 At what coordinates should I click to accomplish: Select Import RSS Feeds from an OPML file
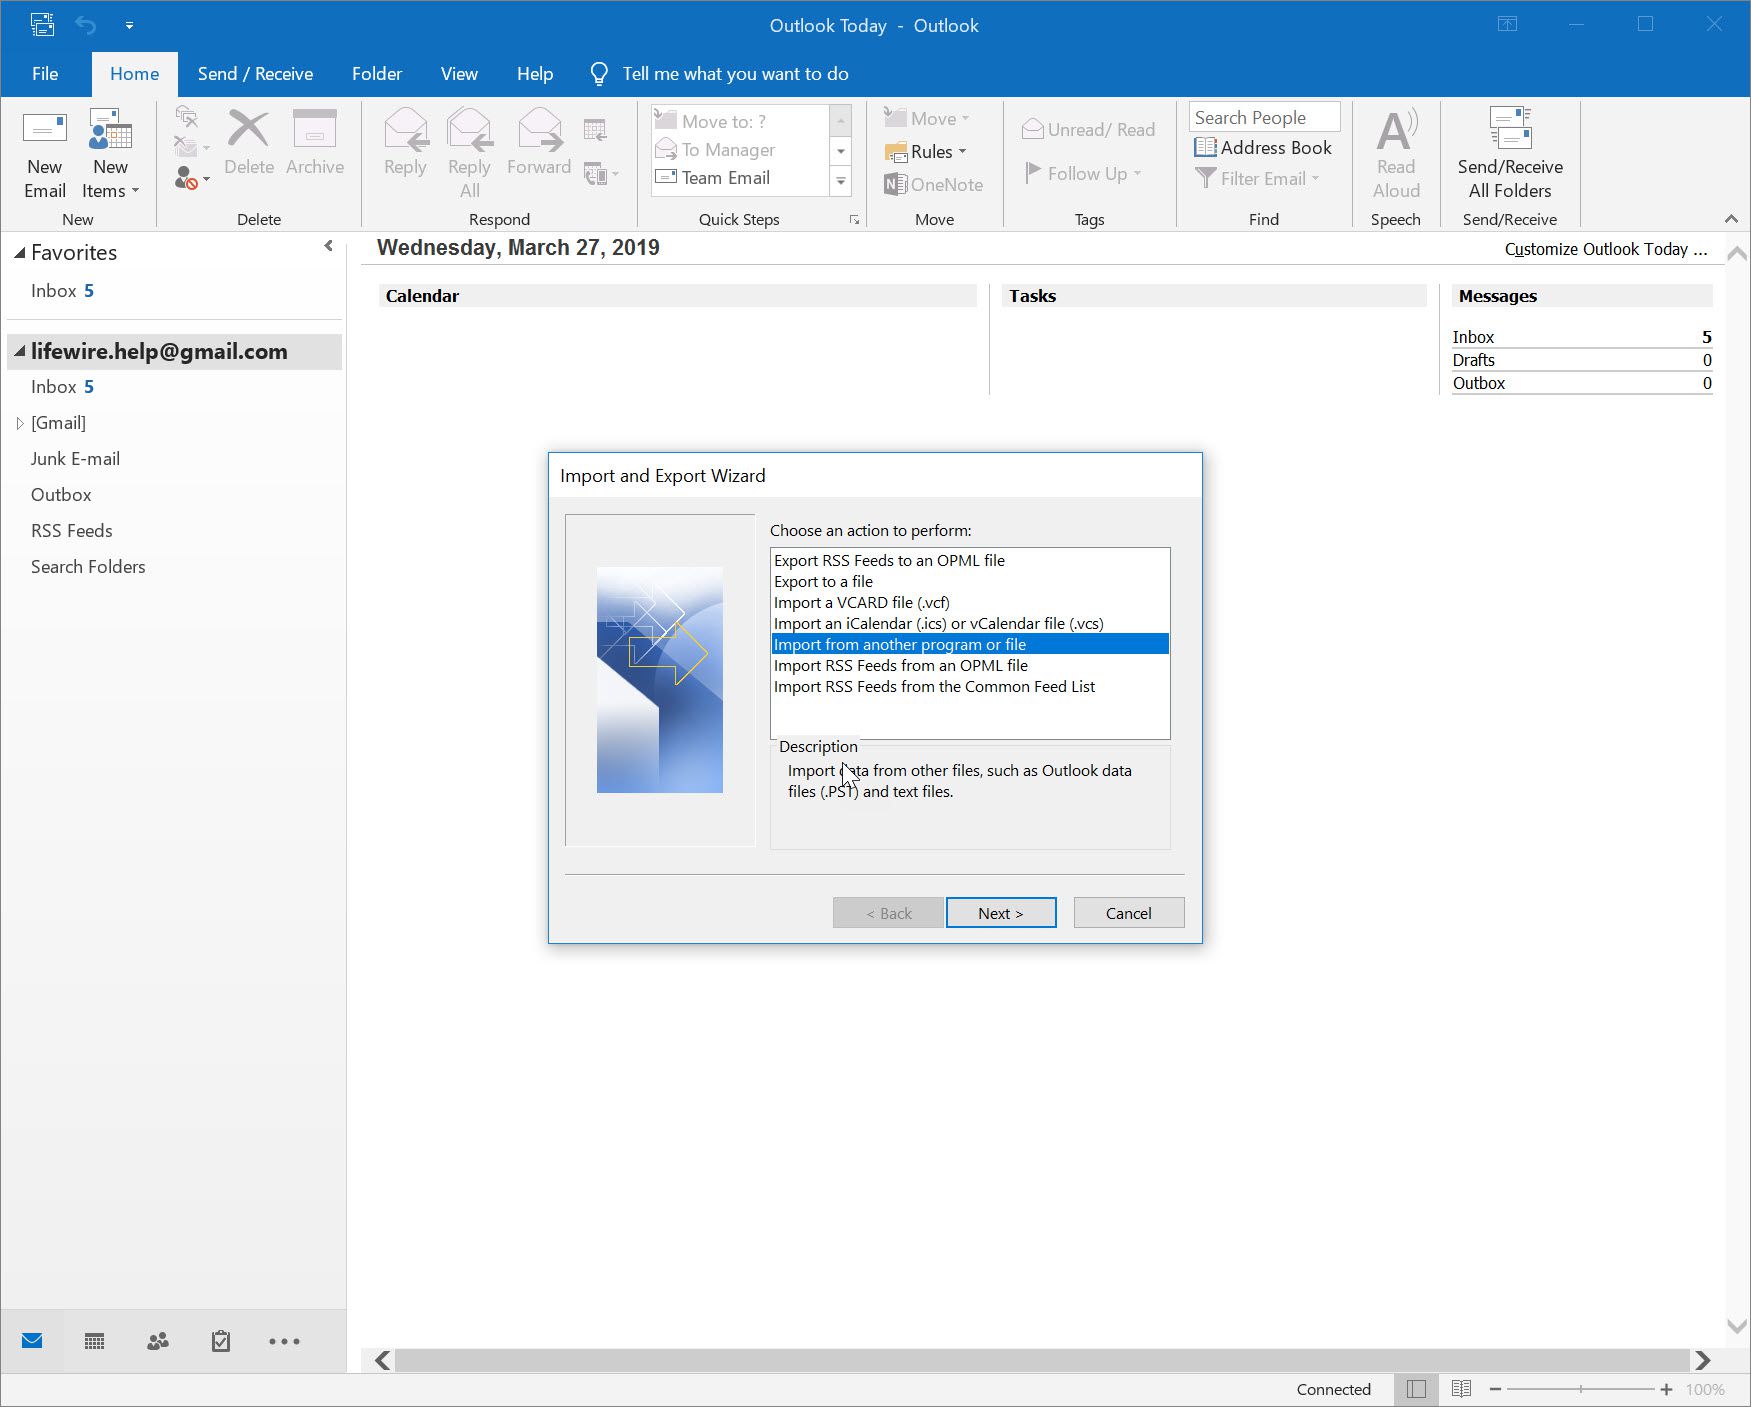coord(969,666)
